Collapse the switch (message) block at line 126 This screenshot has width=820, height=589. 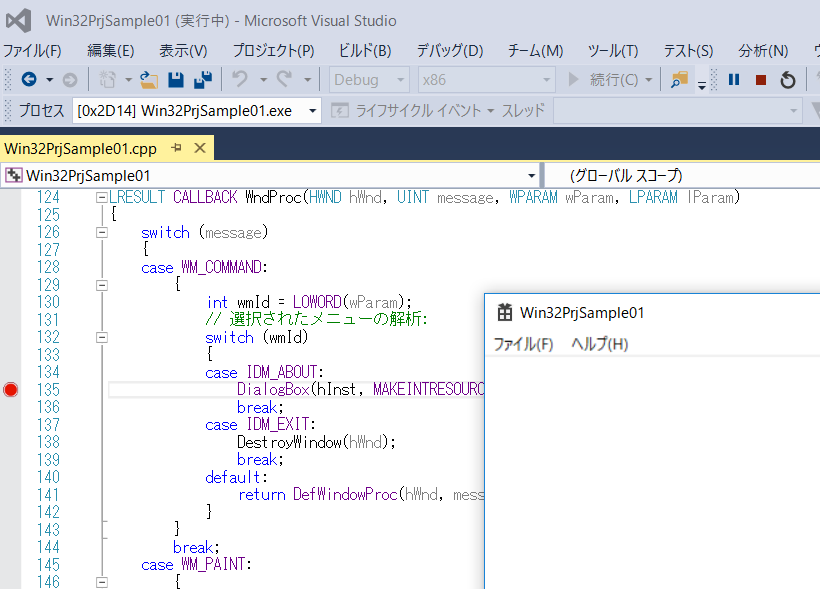[101, 232]
